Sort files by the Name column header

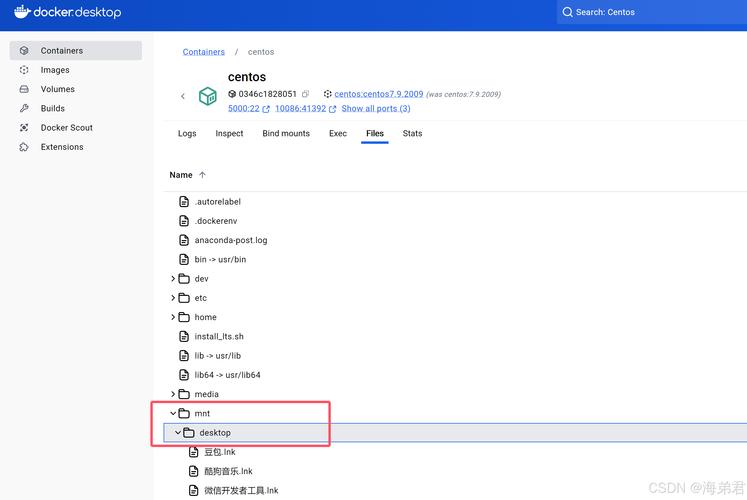point(181,175)
